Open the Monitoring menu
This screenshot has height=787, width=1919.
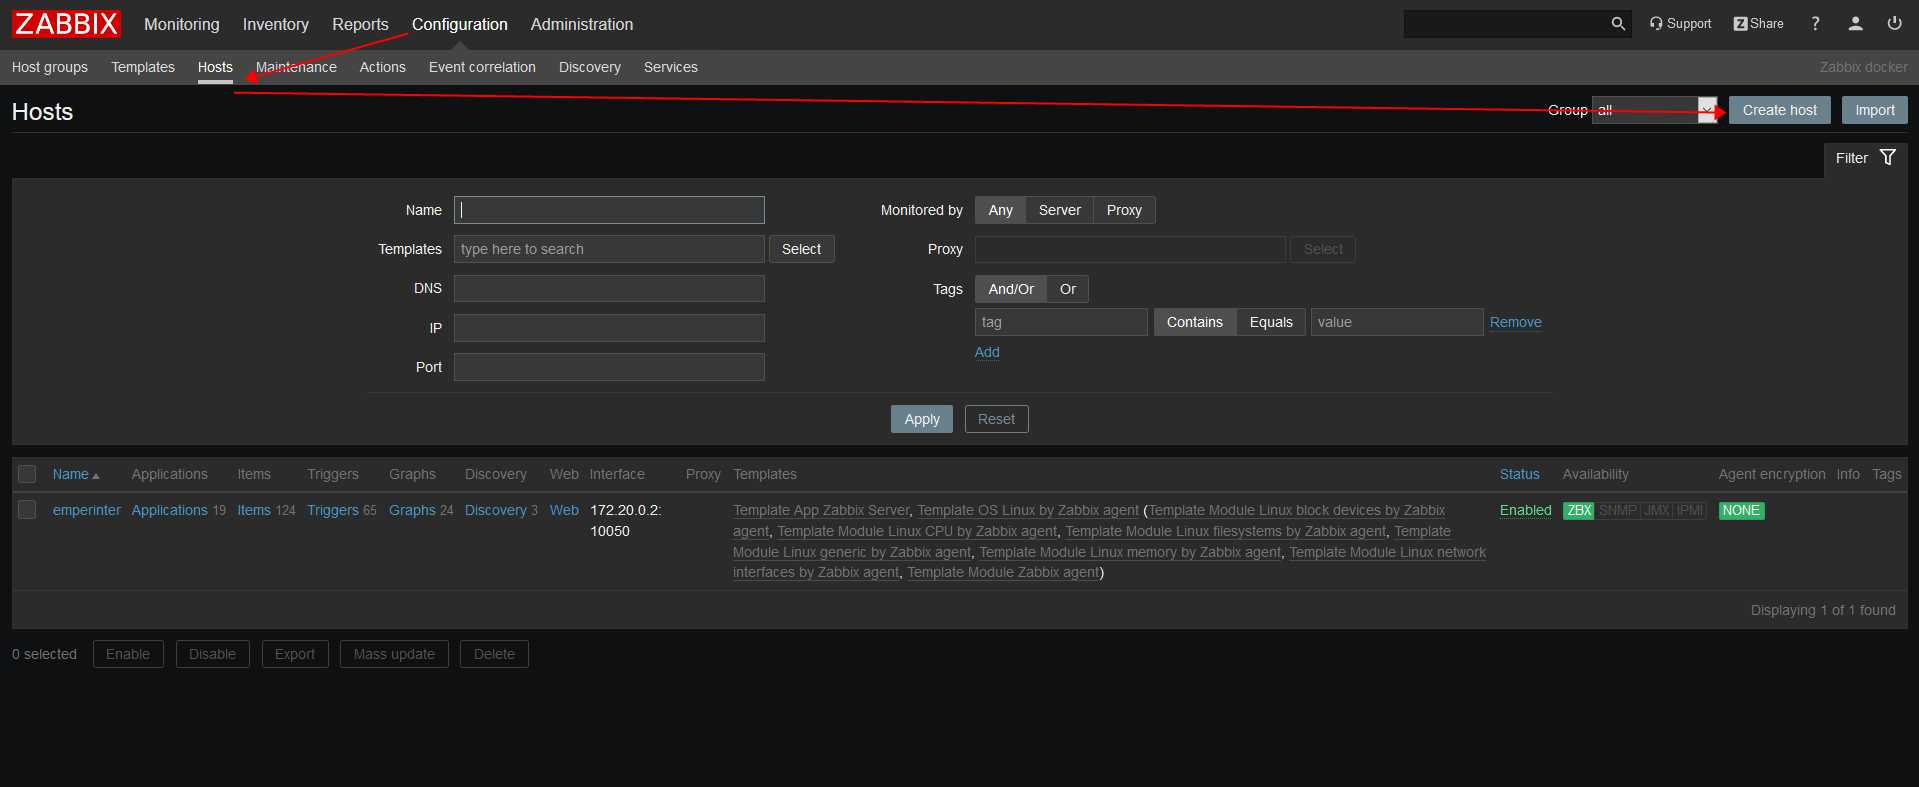click(x=182, y=24)
